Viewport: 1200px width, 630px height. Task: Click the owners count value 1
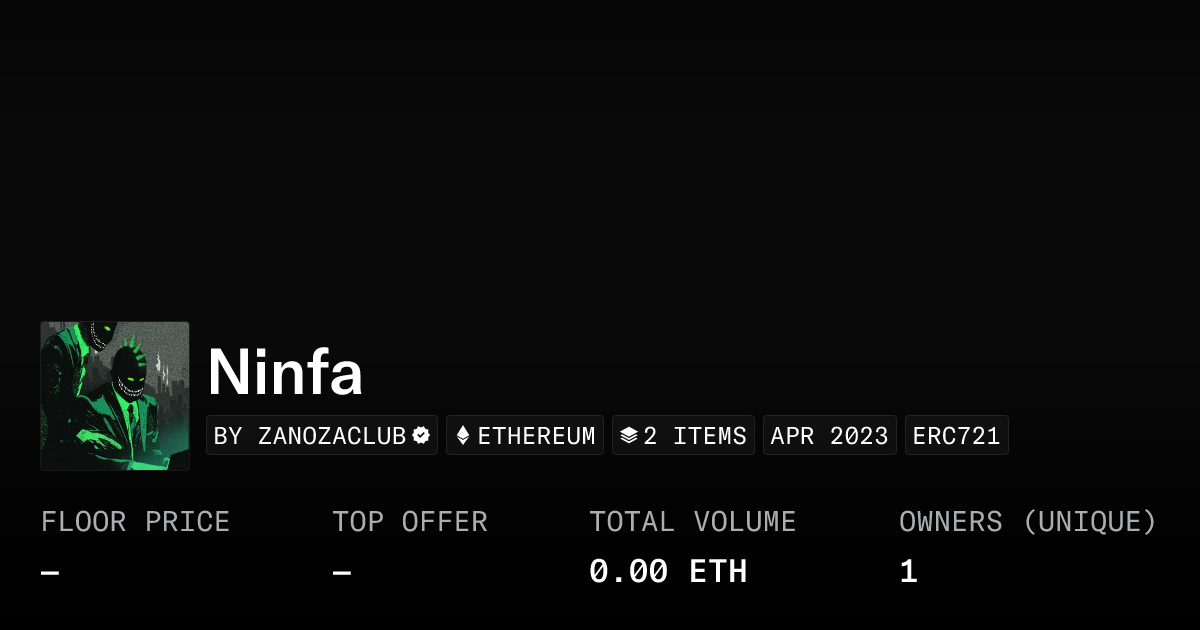(908, 572)
